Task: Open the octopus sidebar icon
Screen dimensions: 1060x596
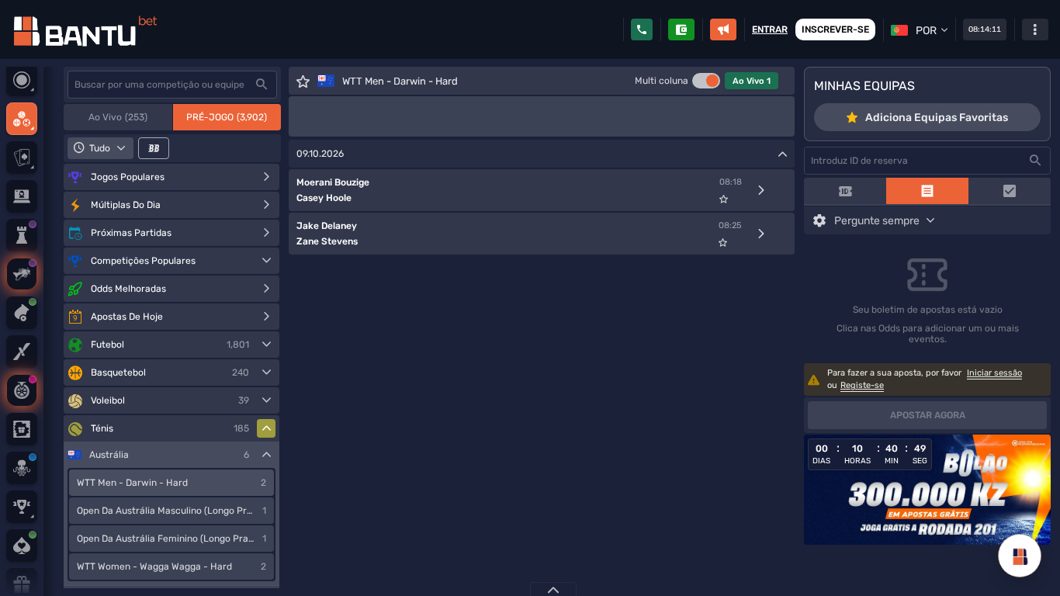Action: 22,468
